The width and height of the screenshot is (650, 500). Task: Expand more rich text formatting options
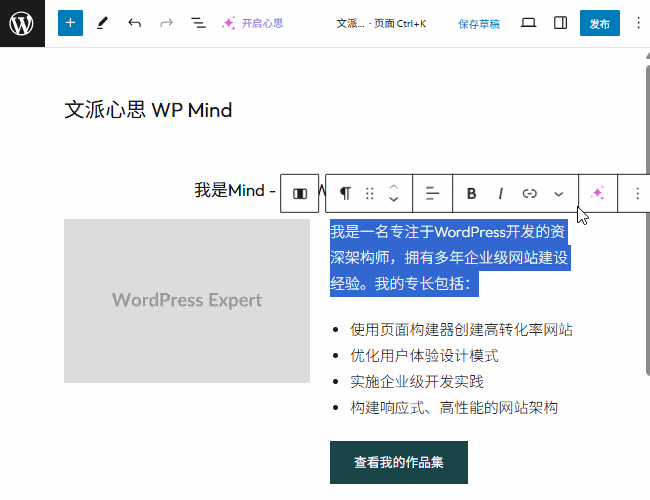tap(559, 194)
